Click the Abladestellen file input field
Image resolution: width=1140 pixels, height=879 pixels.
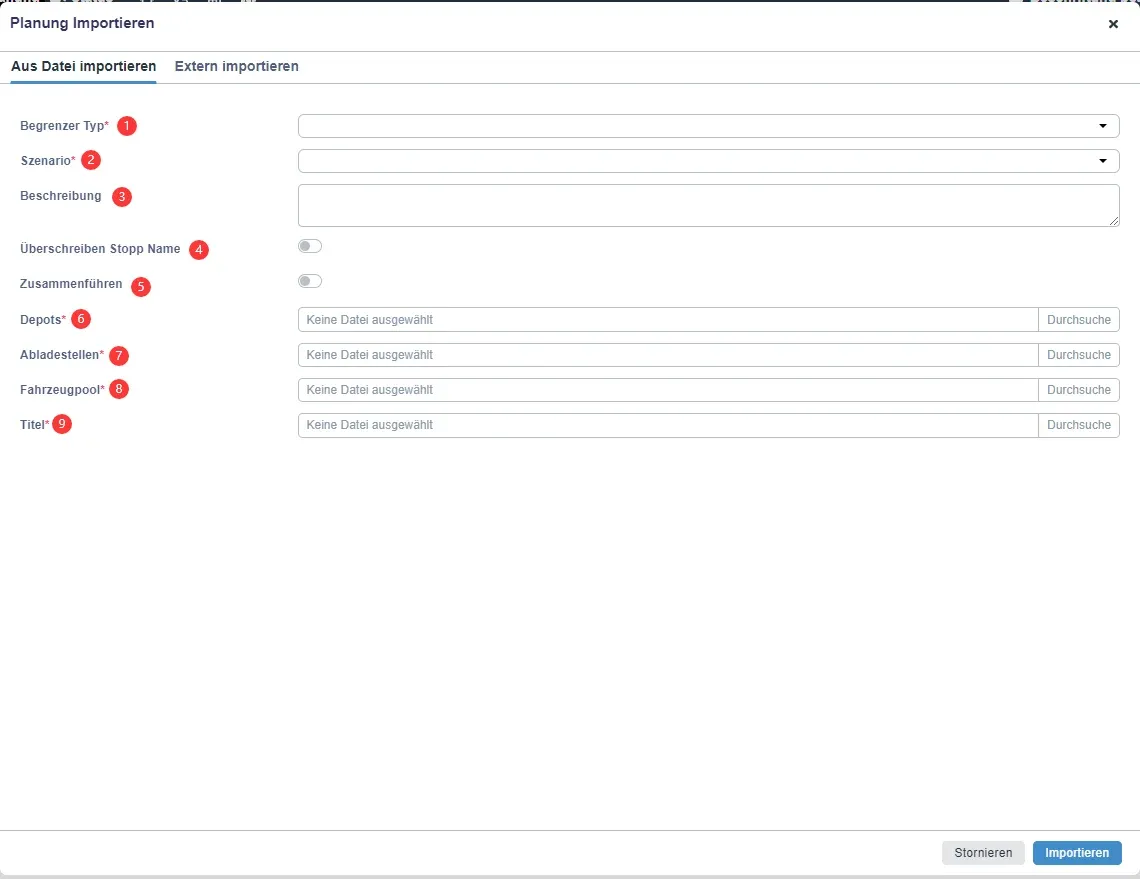pyautogui.click(x=667, y=355)
